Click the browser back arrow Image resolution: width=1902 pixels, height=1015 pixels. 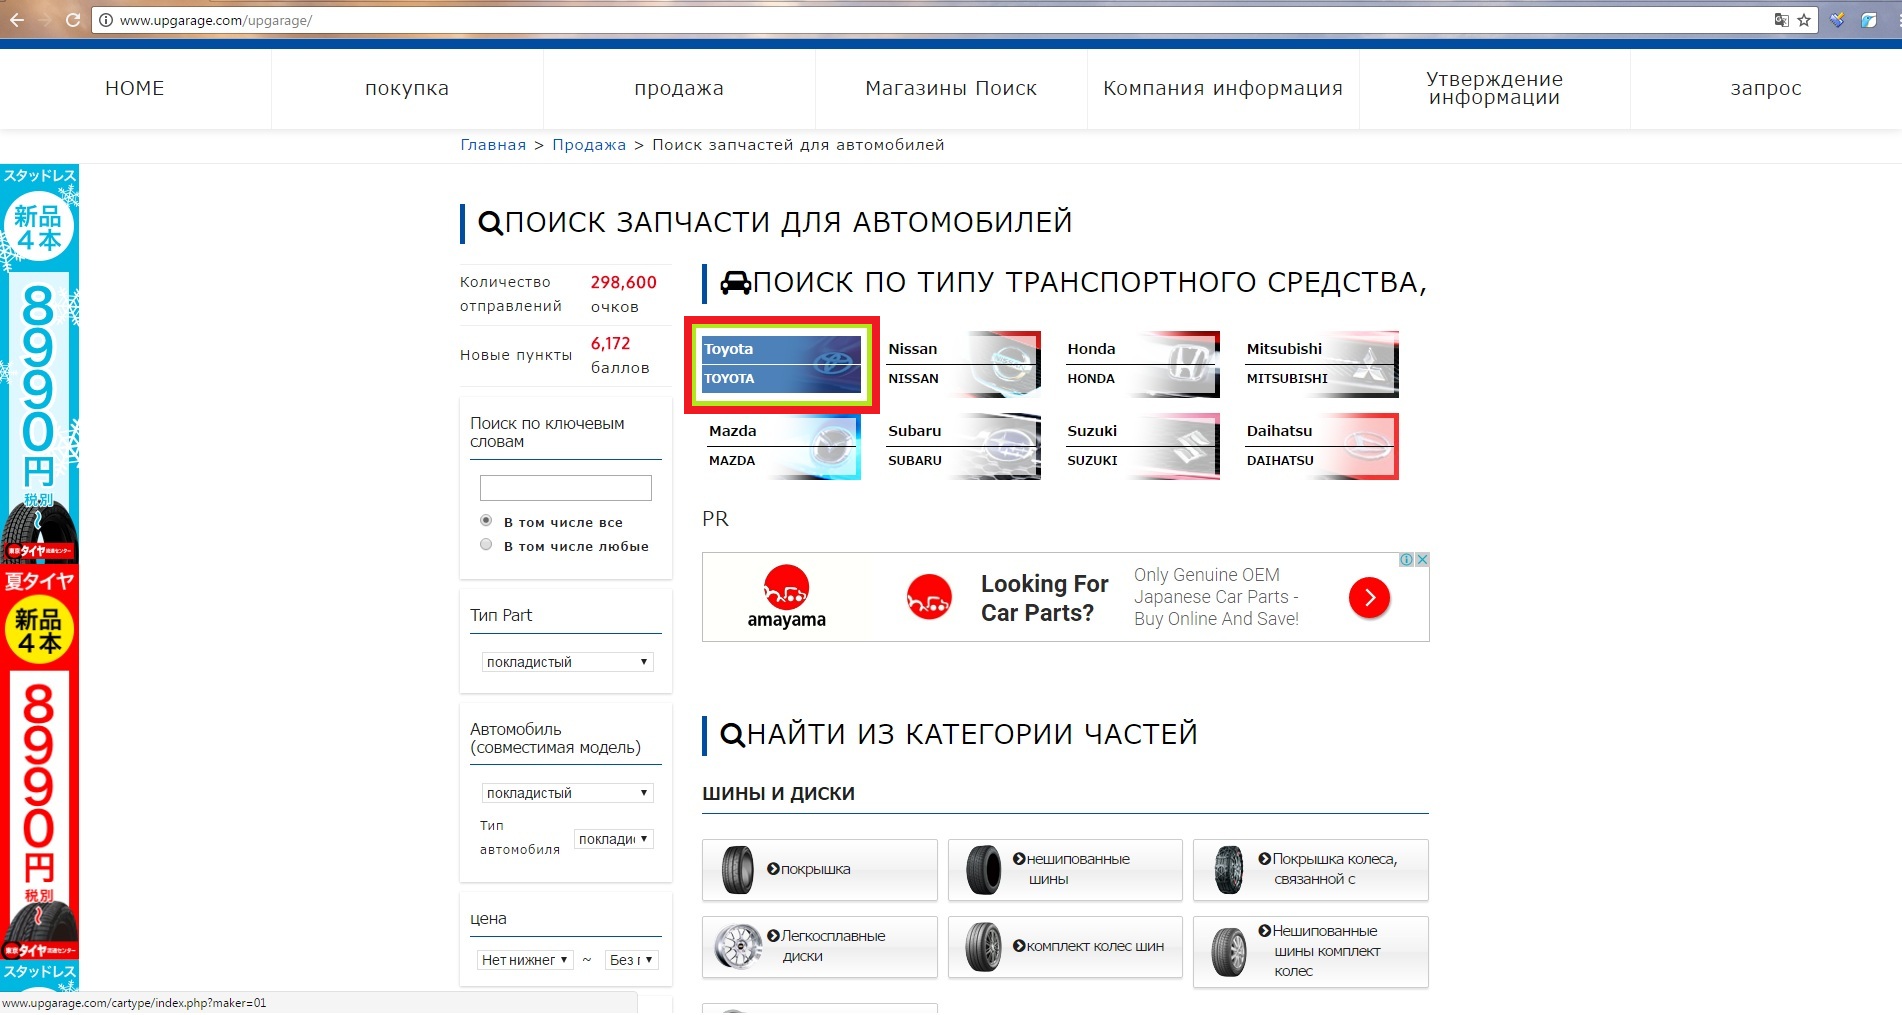click(17, 20)
